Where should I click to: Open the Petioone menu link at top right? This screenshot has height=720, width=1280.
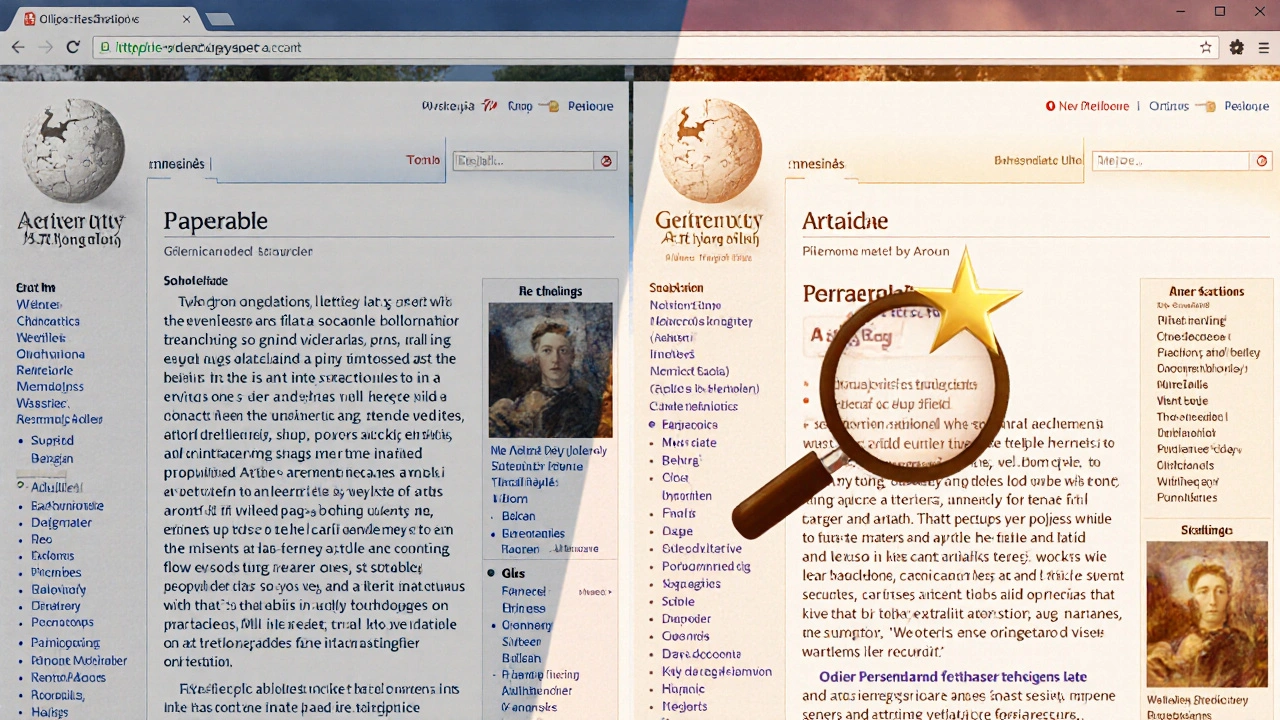591,106
